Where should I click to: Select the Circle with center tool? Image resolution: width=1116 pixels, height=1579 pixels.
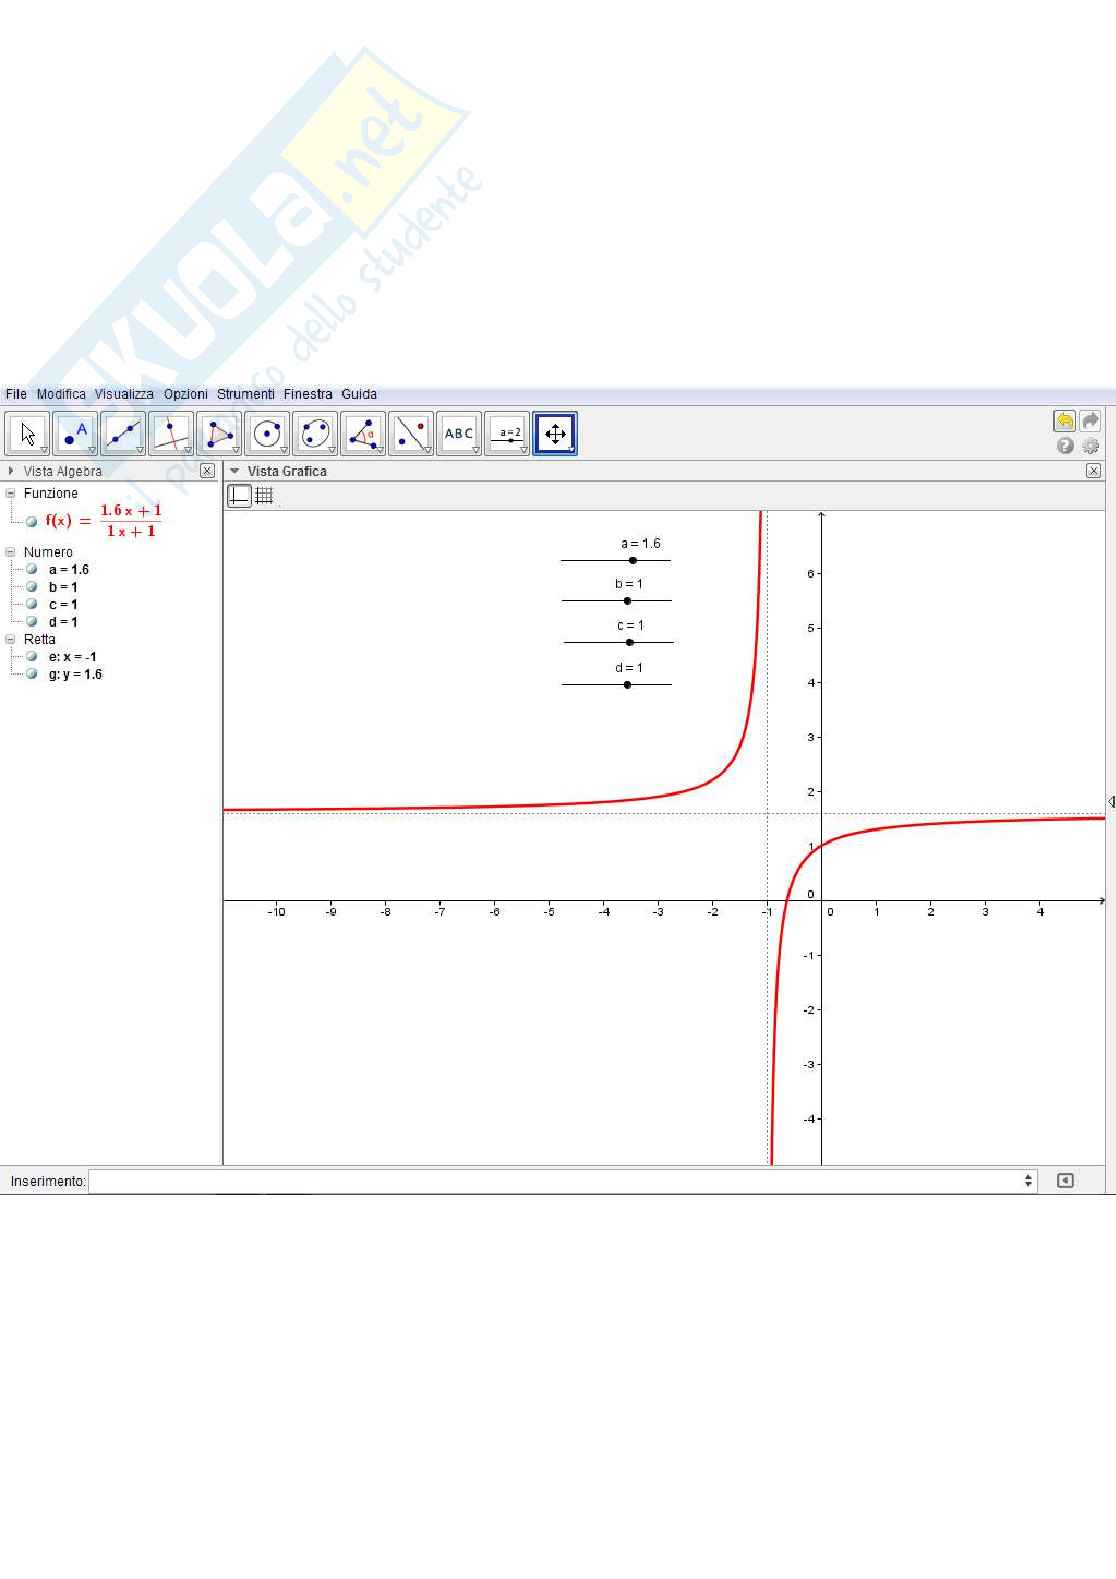[267, 434]
